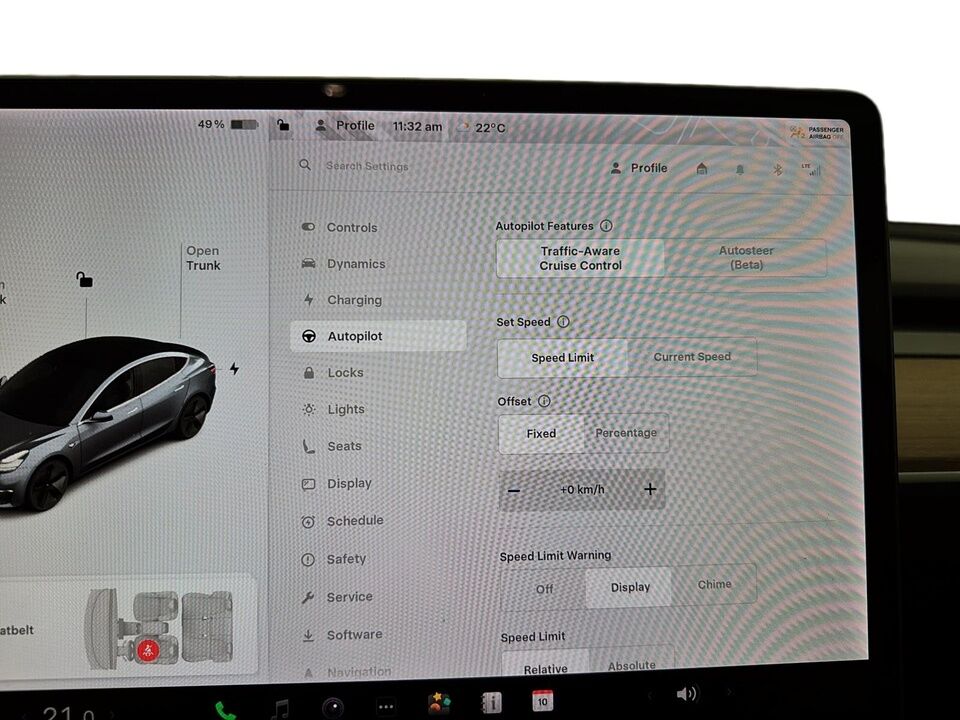The height and width of the screenshot is (720, 960).
Task: Tap the volume speaker icon
Action: (686, 694)
